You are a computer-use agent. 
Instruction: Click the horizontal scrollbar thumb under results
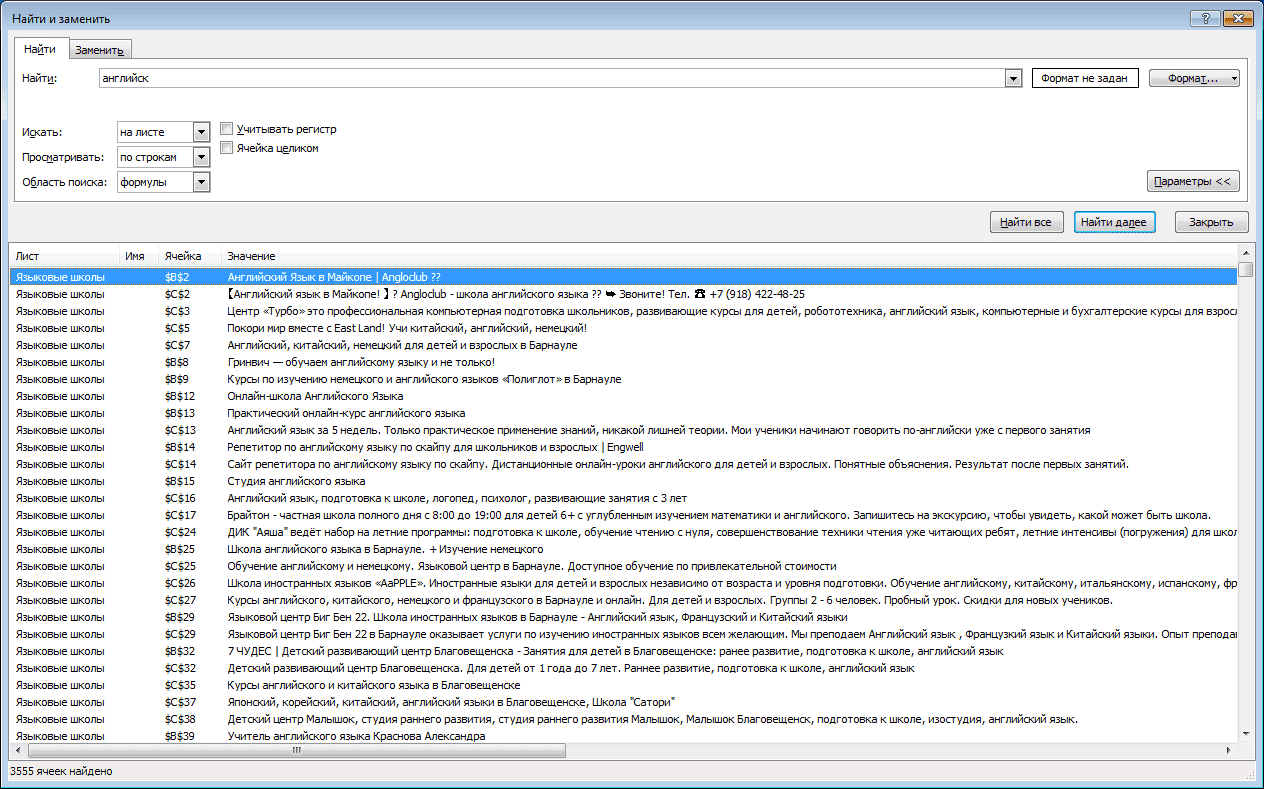coord(297,750)
